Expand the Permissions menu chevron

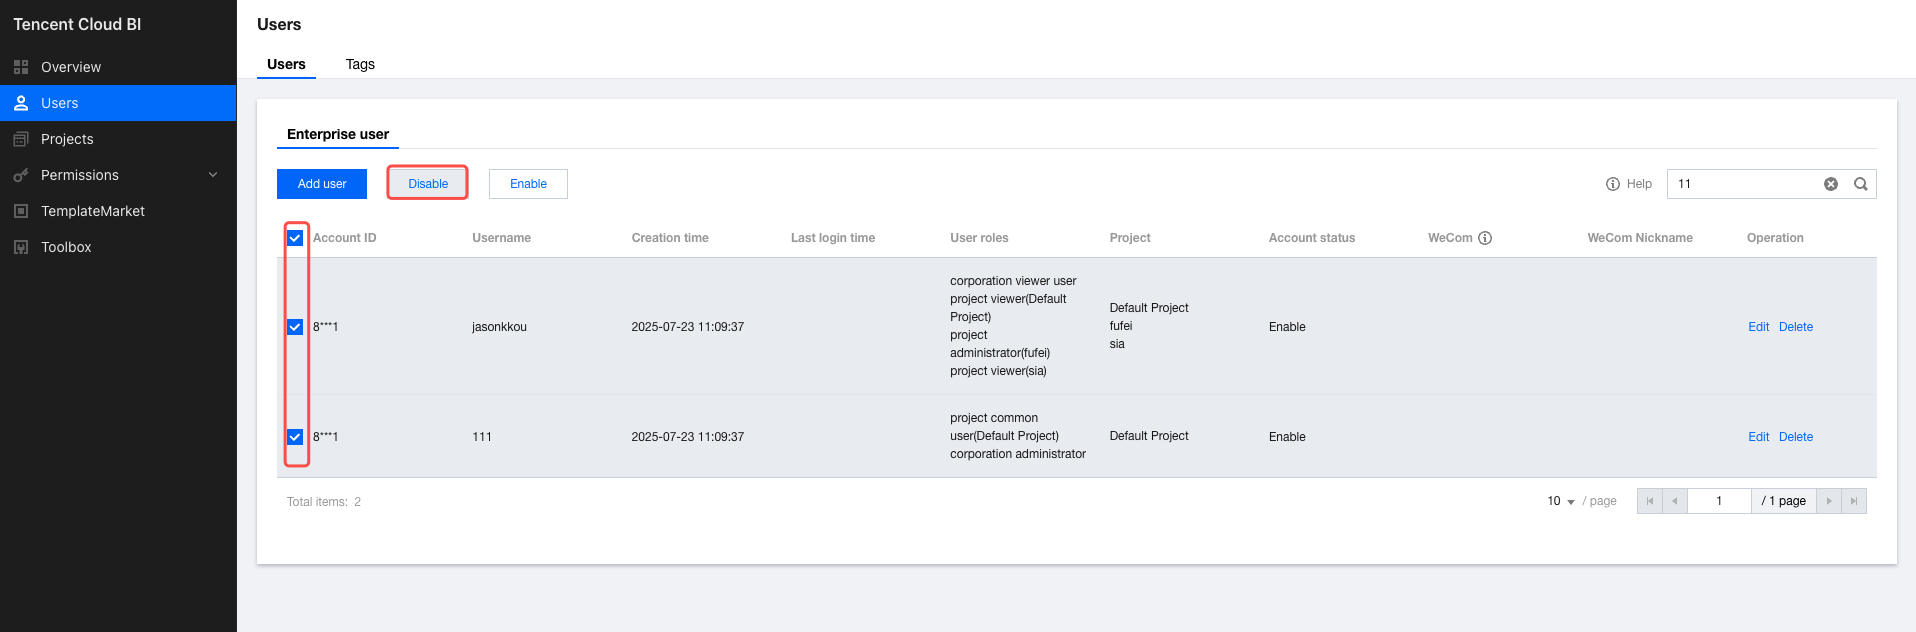[x=213, y=175]
